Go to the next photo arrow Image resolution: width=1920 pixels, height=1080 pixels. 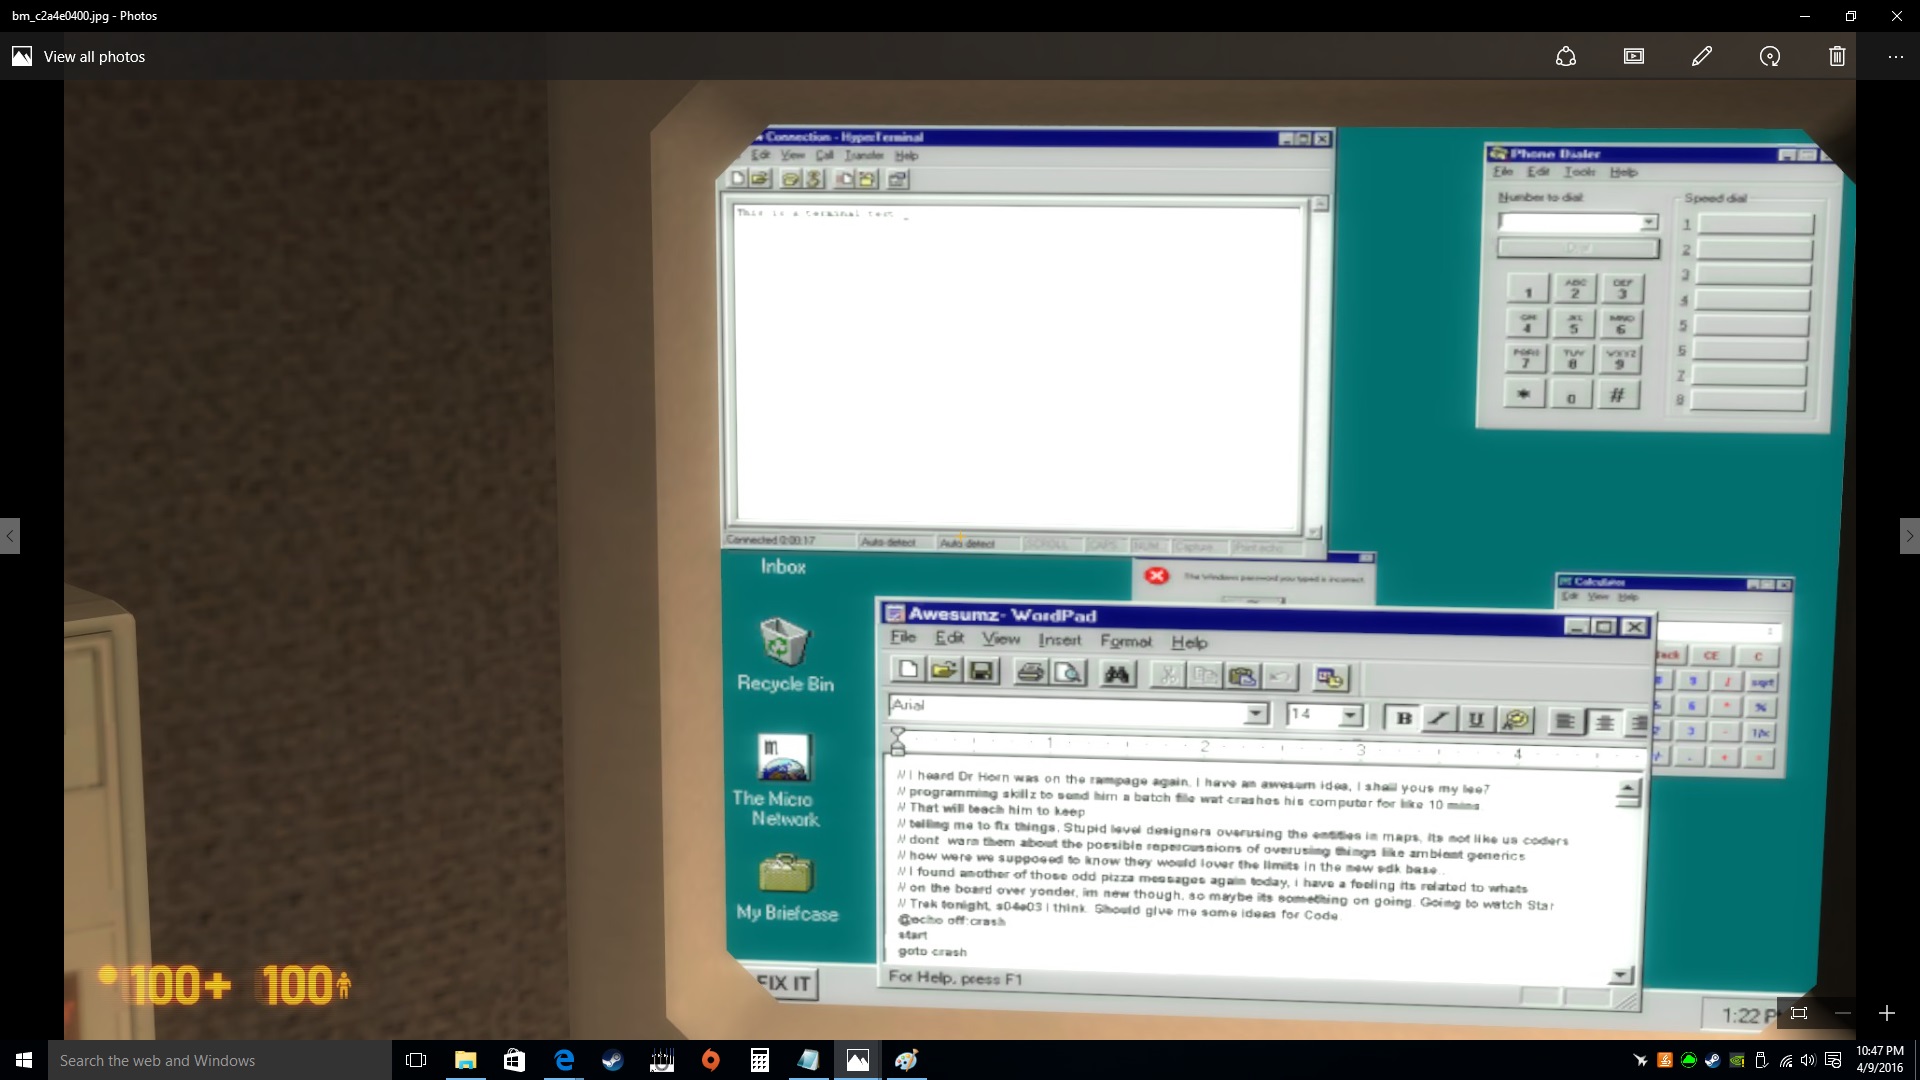(1909, 536)
